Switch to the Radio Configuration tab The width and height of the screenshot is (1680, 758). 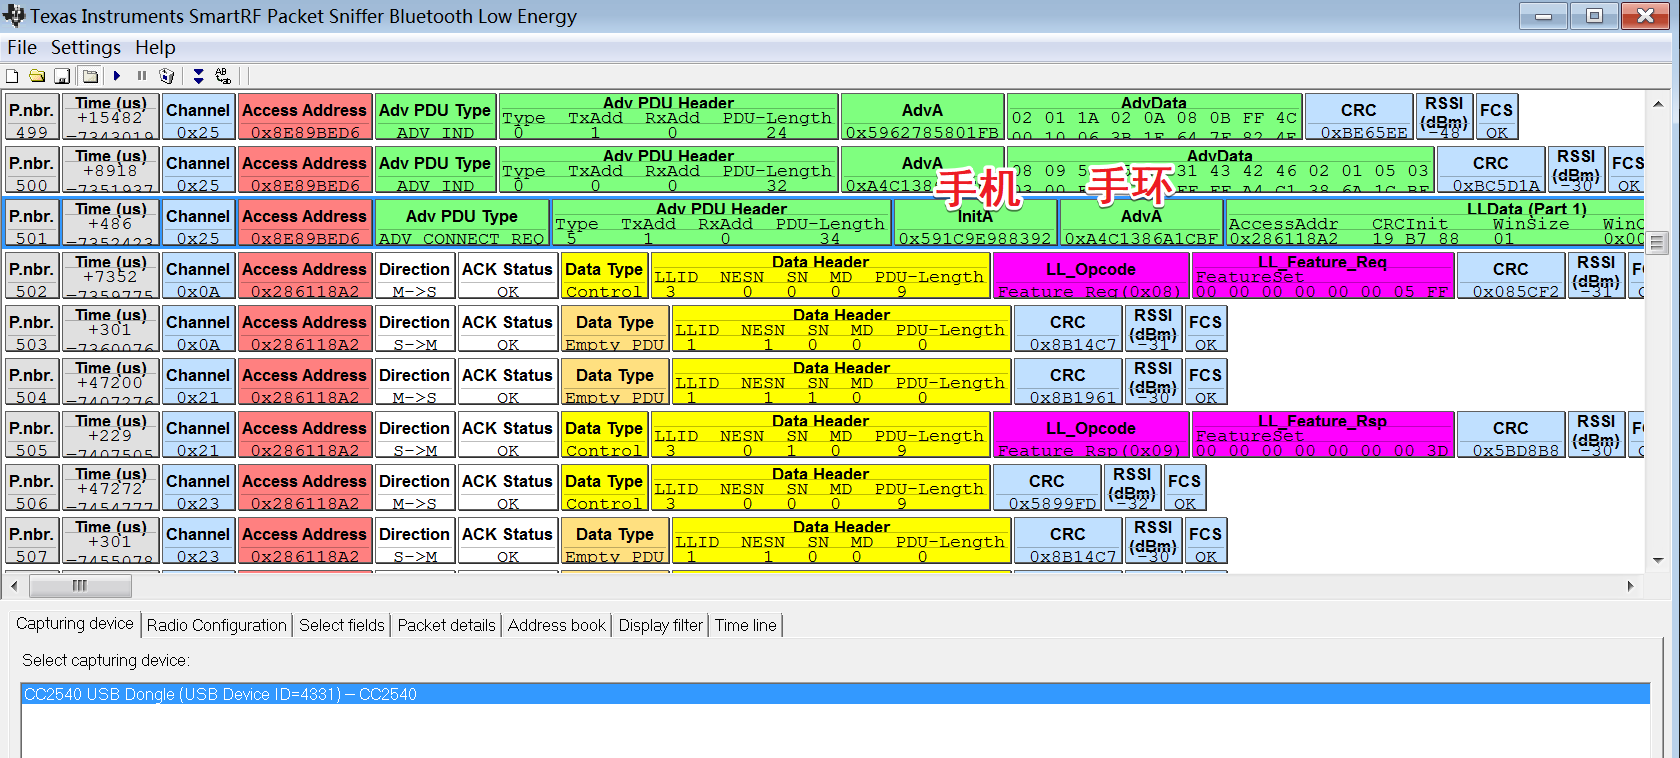point(217,625)
